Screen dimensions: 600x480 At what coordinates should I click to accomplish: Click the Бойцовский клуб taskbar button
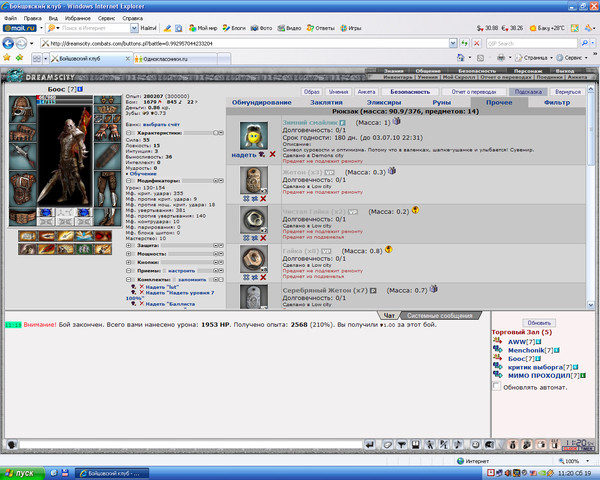[111, 473]
